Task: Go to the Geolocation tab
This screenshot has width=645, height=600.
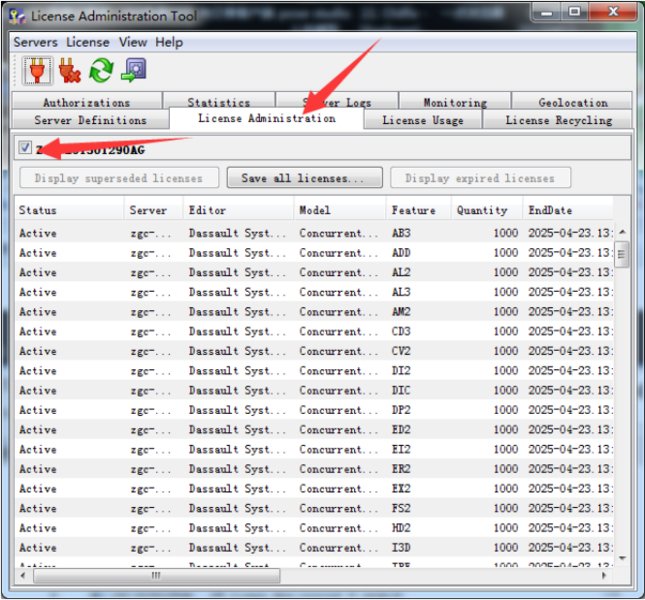Action: (x=572, y=102)
